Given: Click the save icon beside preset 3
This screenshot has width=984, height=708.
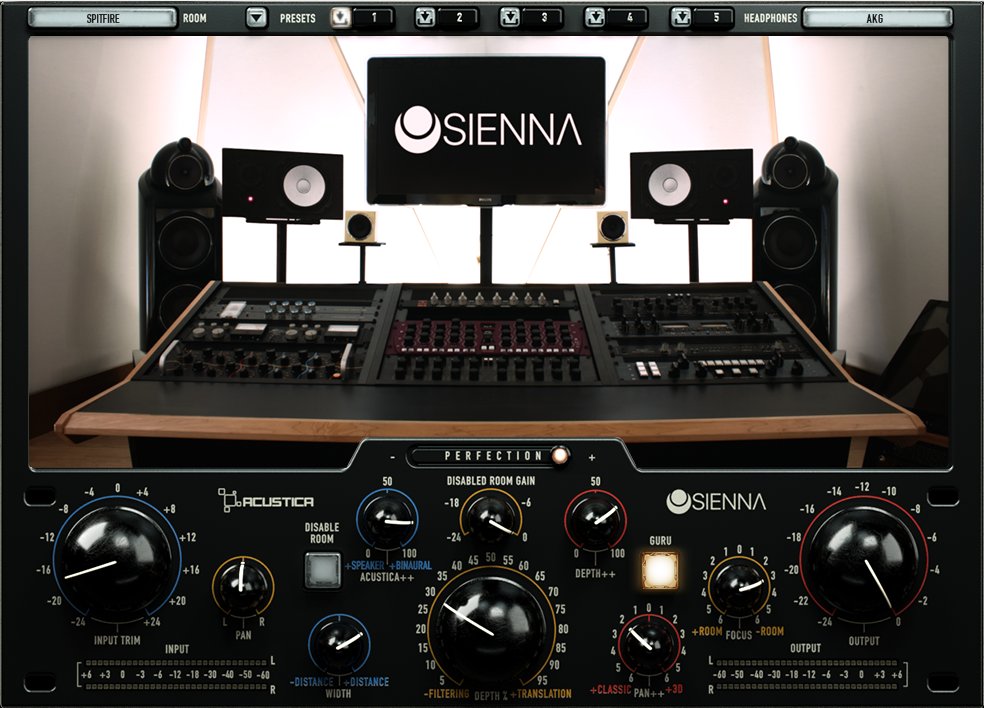Looking at the screenshot, I should pyautogui.click(x=510, y=18).
